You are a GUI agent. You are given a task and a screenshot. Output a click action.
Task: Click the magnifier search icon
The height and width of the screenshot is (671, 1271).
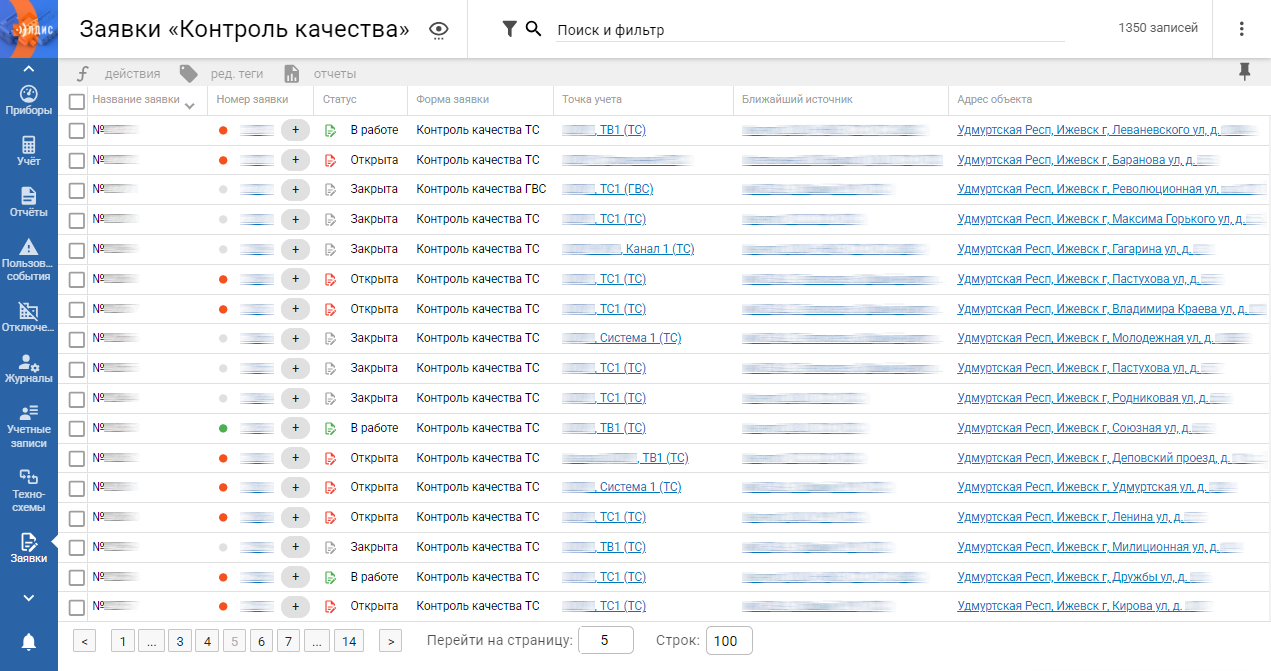(533, 29)
